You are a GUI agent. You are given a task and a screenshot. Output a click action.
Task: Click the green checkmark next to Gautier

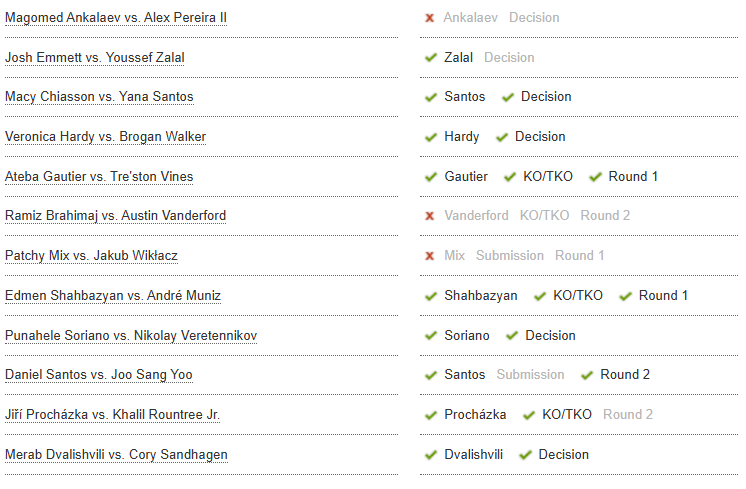[431, 177]
